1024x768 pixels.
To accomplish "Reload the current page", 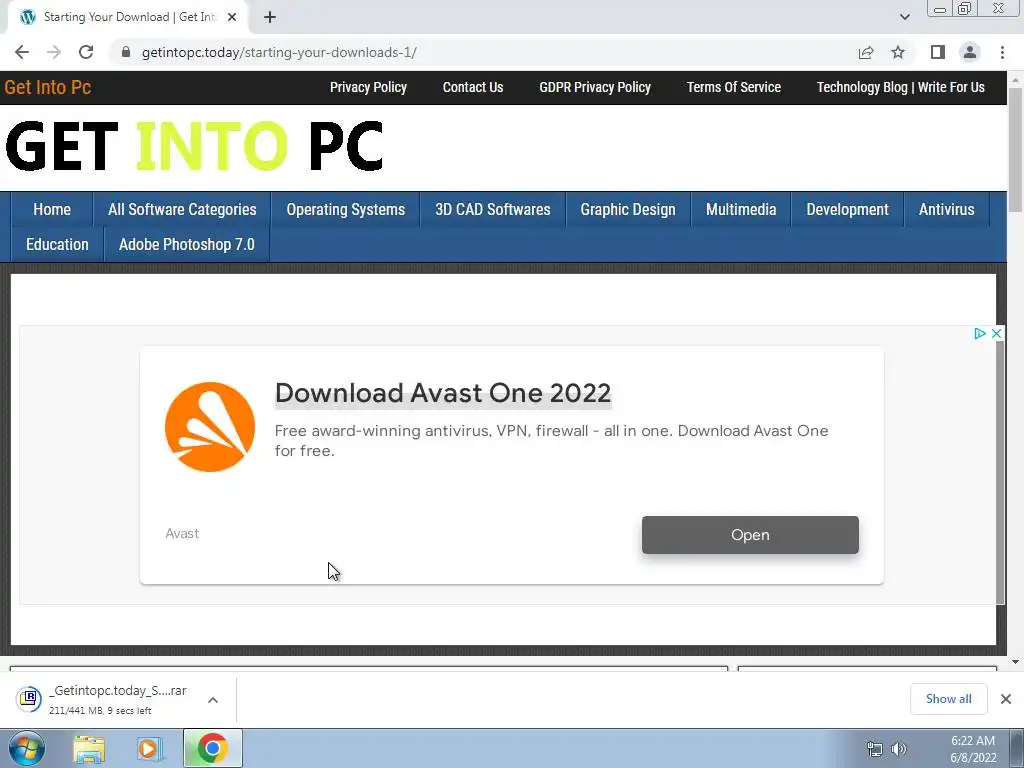I will point(86,52).
